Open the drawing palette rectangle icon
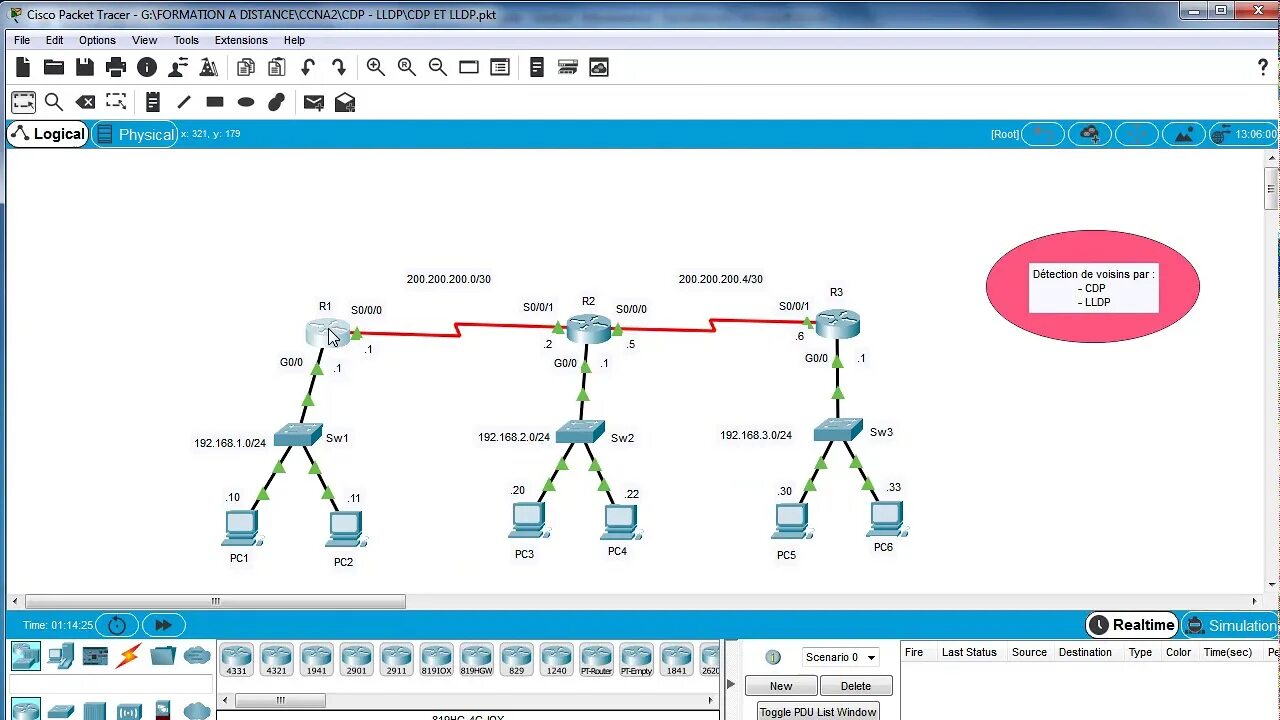 point(469,67)
